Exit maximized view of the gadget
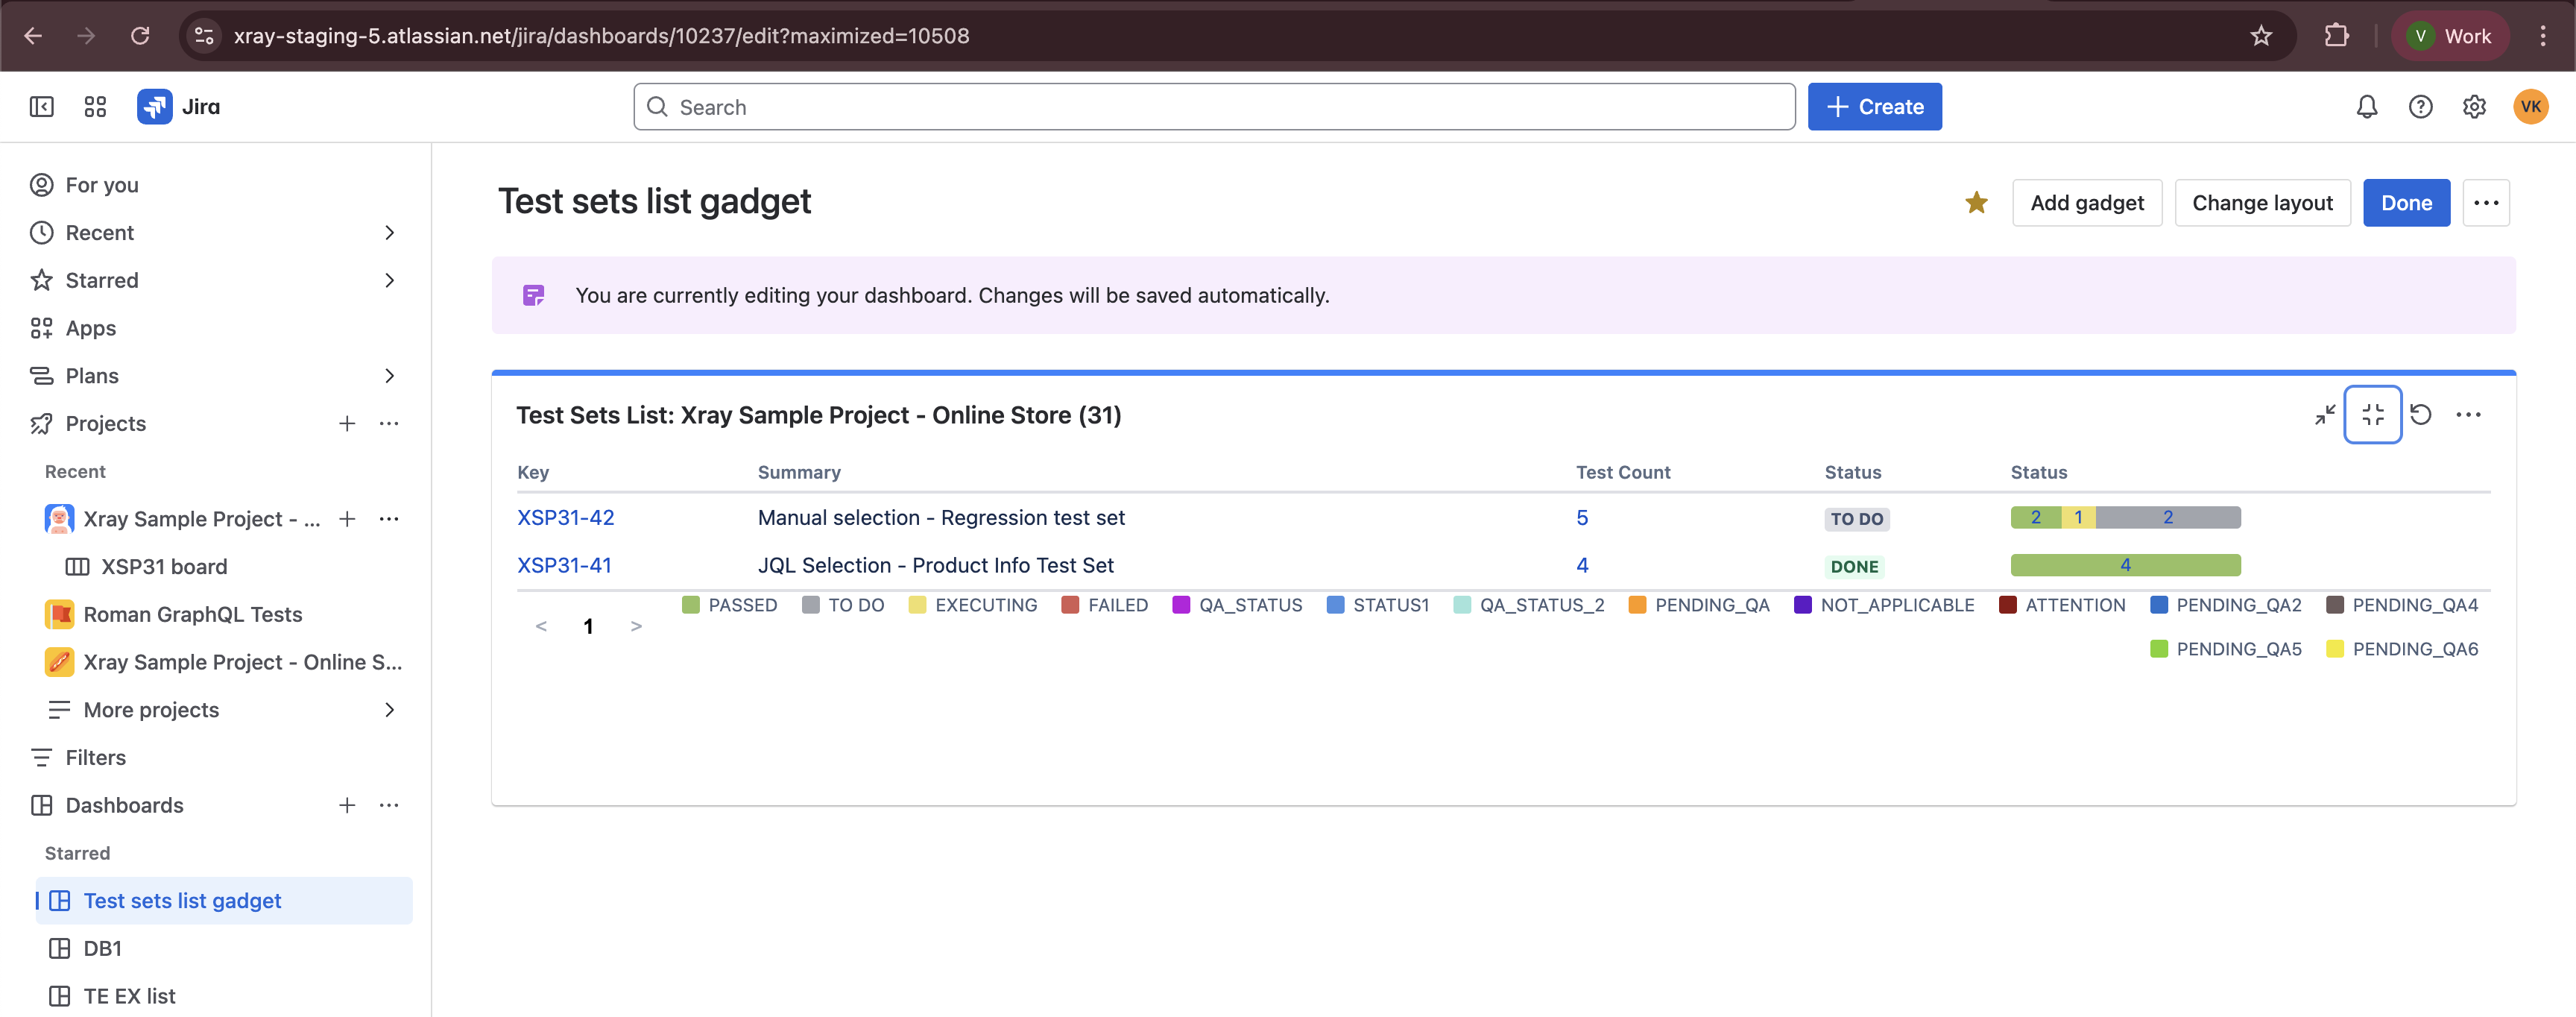This screenshot has height=1017, width=2576. tap(2372, 414)
